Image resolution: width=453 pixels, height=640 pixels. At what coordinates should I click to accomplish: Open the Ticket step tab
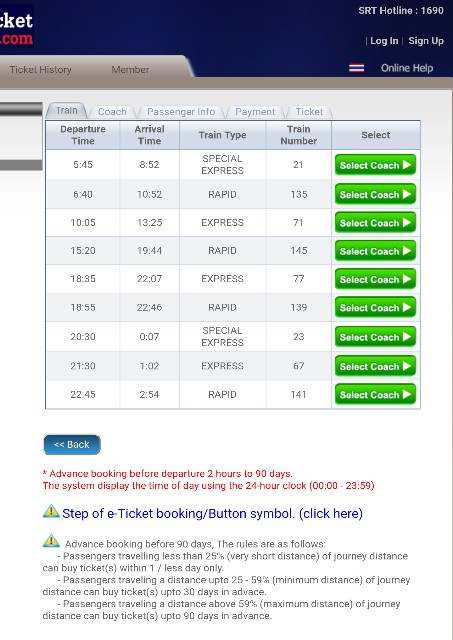click(309, 112)
